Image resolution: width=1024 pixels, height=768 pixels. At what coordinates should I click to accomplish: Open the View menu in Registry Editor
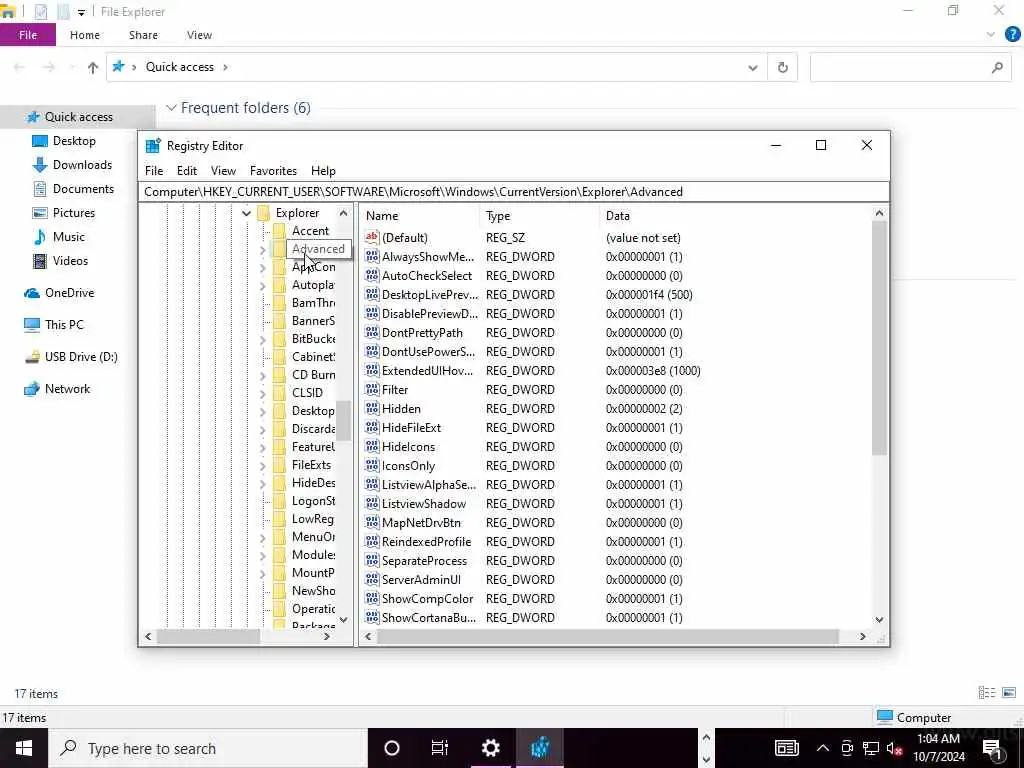[x=223, y=170]
